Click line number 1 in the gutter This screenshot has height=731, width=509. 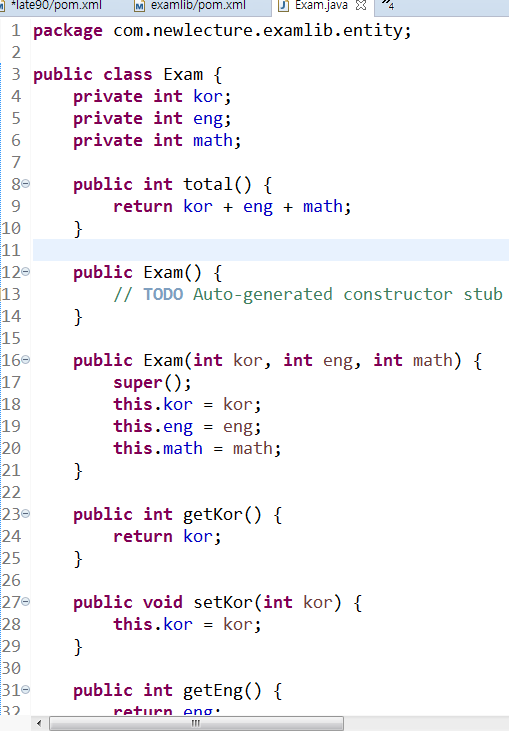16,31
